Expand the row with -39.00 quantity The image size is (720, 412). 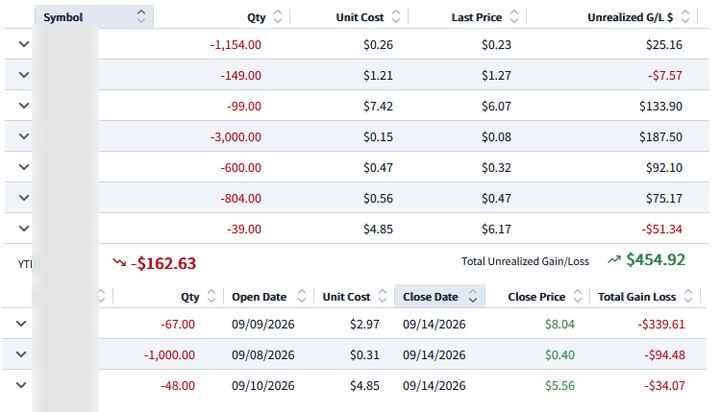(24, 229)
